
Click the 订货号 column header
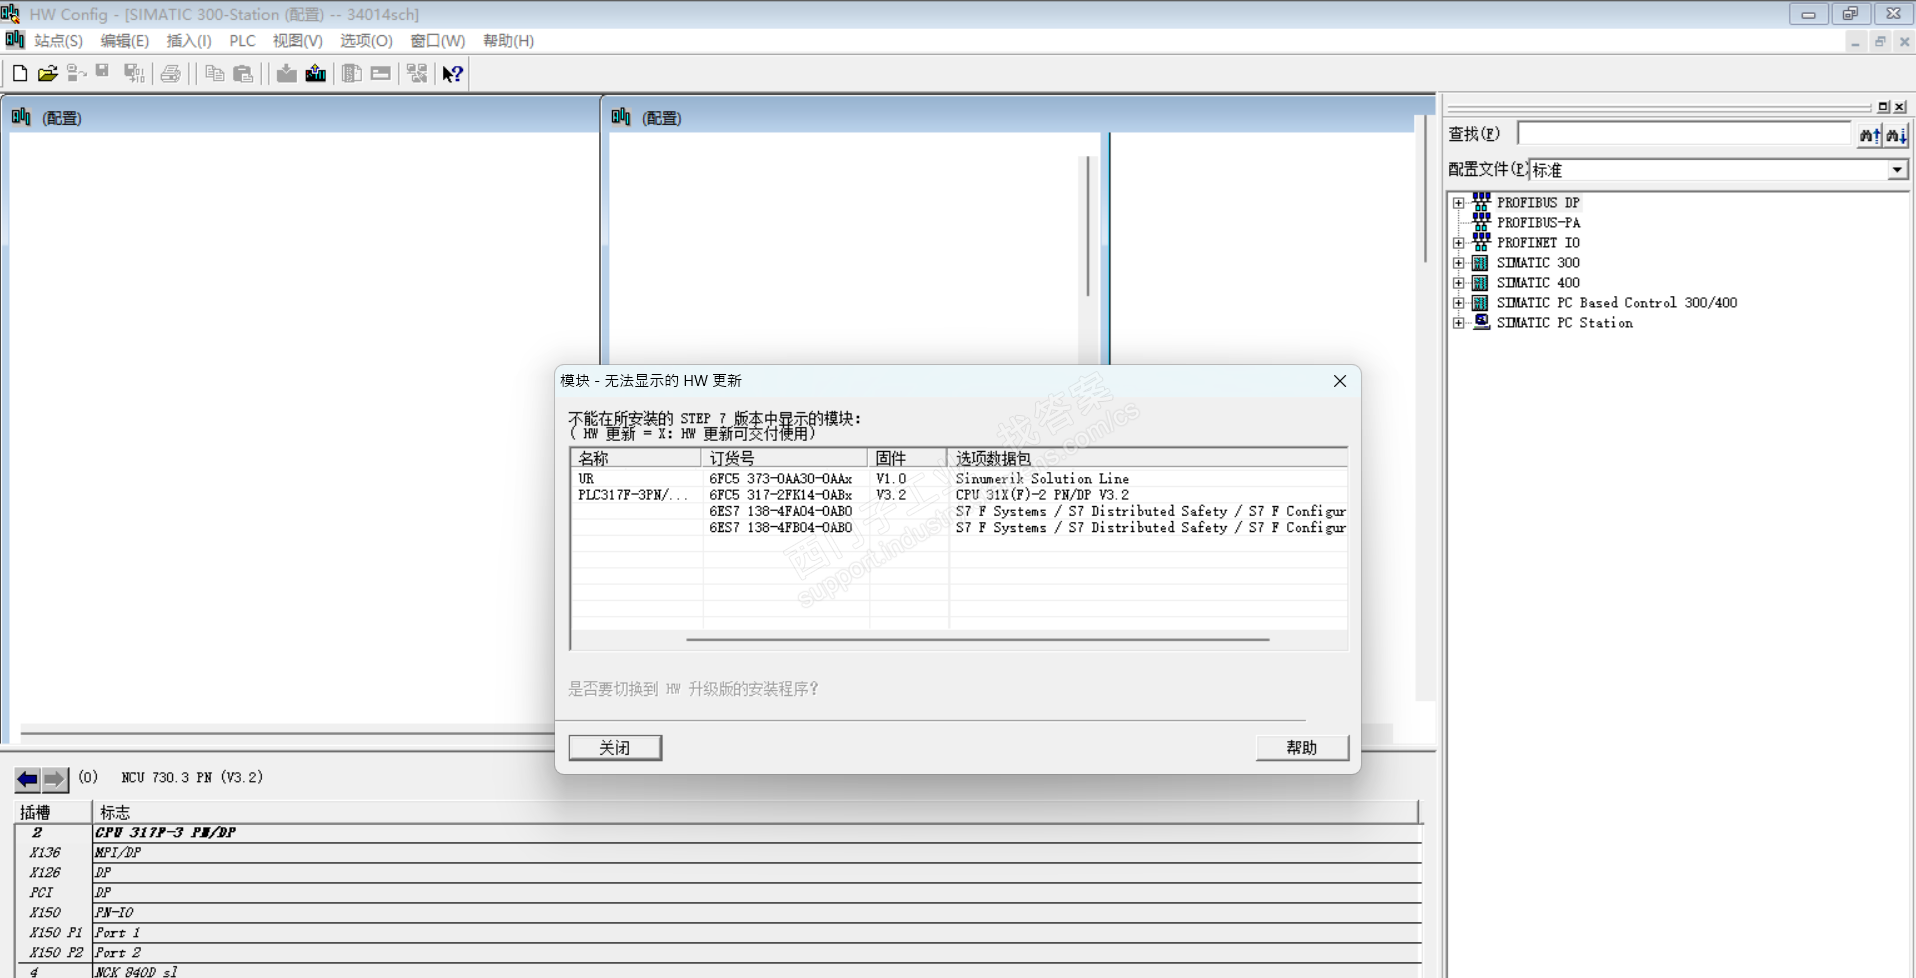pos(784,458)
